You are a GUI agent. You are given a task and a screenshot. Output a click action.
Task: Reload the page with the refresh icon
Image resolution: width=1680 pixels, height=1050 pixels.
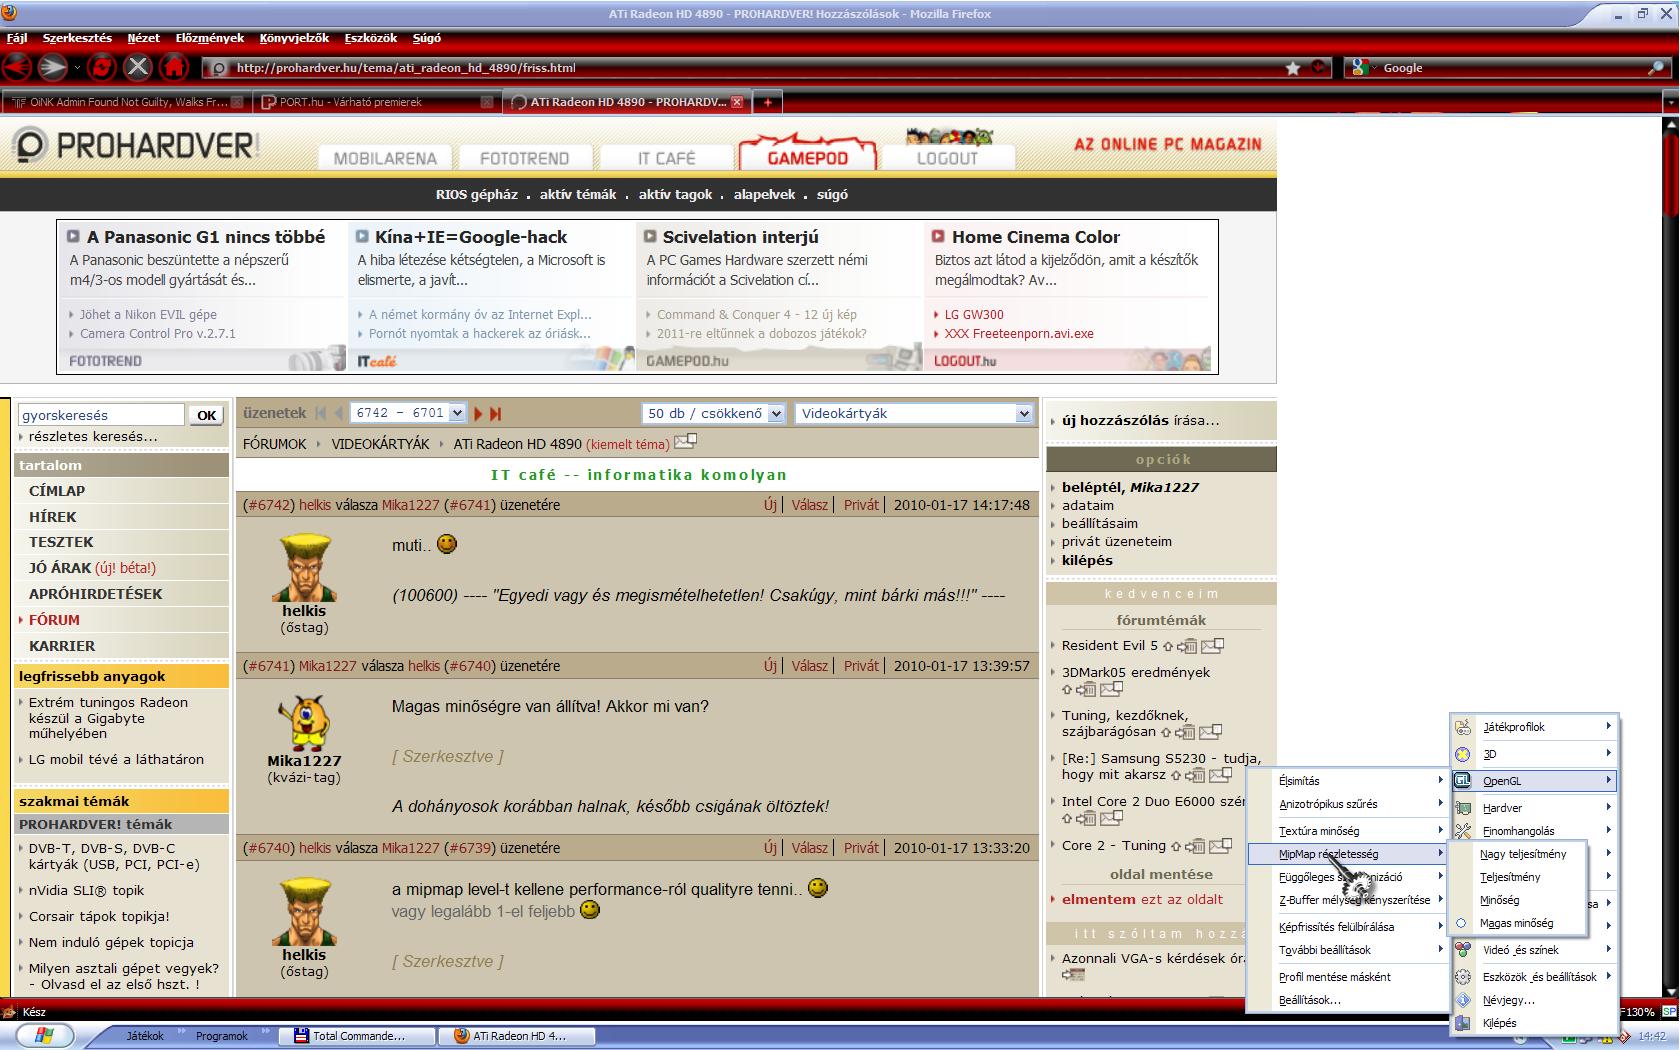click(x=101, y=67)
